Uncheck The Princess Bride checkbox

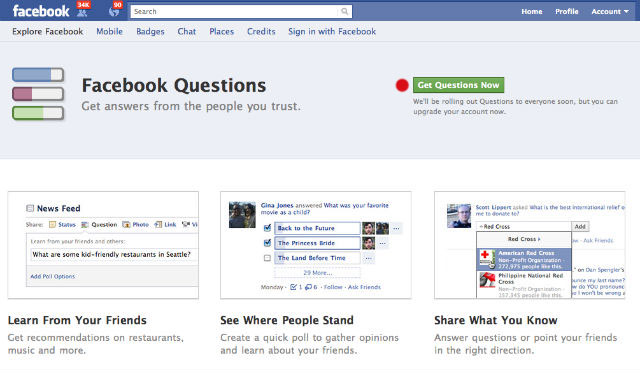pyautogui.click(x=267, y=243)
